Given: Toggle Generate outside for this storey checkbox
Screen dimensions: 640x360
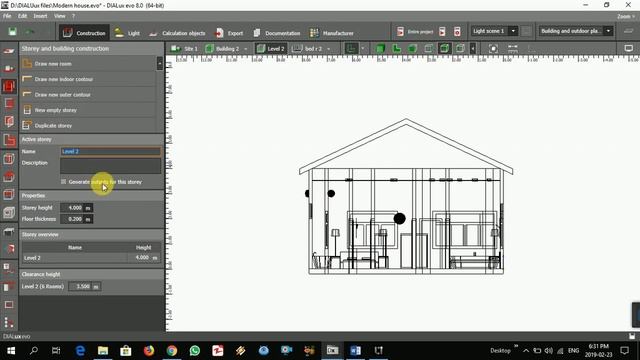Looking at the screenshot, I should [x=63, y=182].
